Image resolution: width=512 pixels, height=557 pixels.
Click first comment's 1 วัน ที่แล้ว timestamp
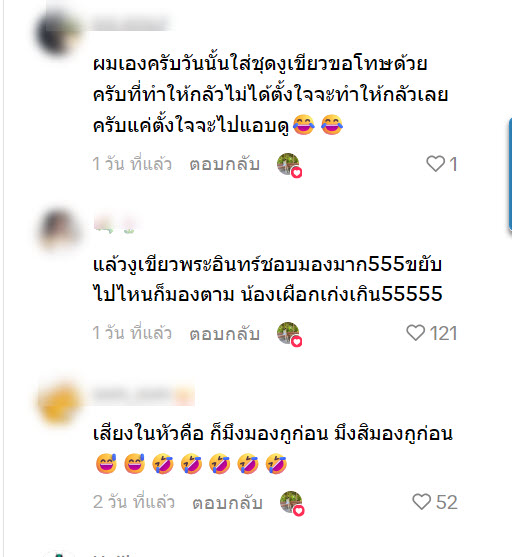click(x=132, y=164)
